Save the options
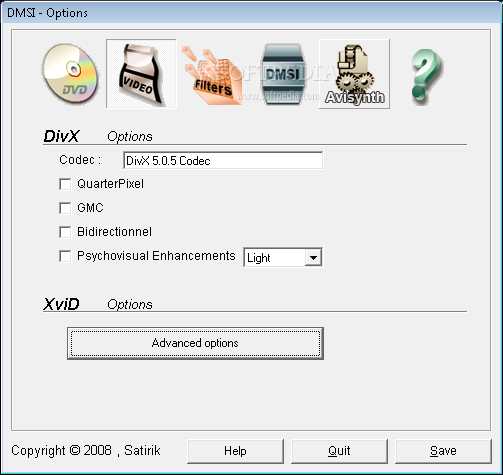Screen dimensions: 503x475 pos(443,451)
